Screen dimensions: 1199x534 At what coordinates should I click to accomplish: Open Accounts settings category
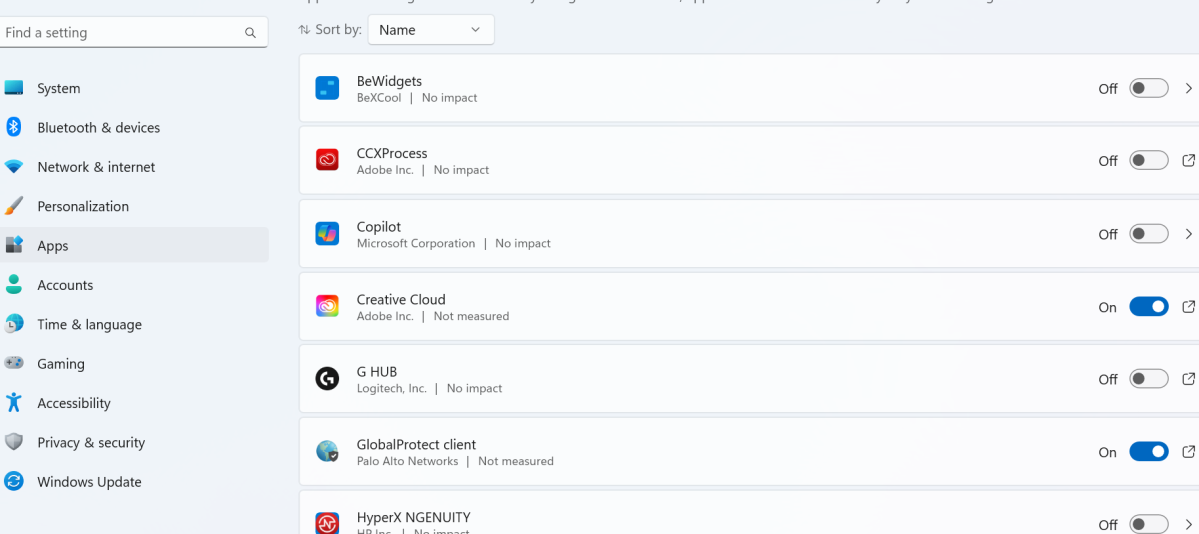134,285
